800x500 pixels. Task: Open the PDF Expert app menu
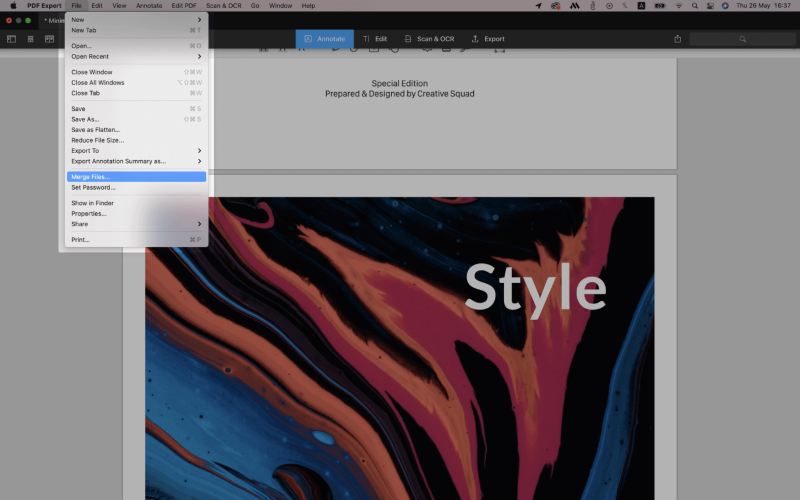pyautogui.click(x=44, y=6)
